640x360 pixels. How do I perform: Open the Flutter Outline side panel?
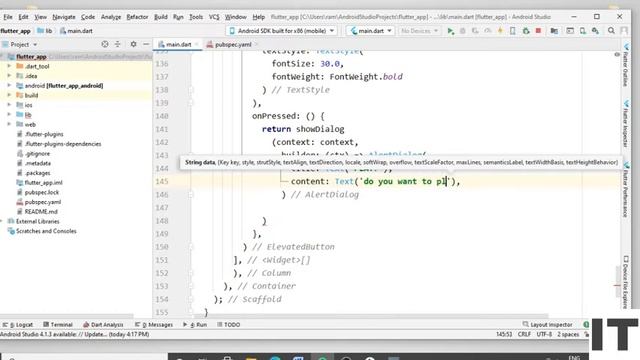(x=625, y=65)
